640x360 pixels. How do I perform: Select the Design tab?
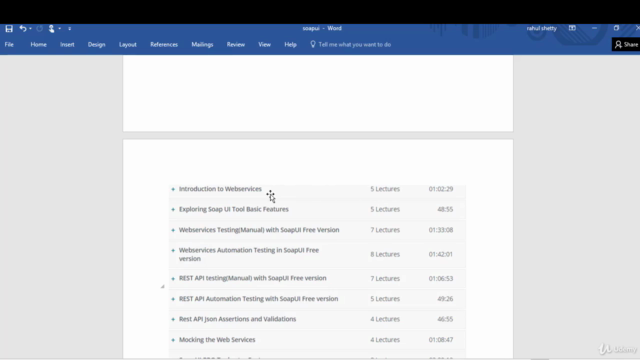(x=96, y=44)
